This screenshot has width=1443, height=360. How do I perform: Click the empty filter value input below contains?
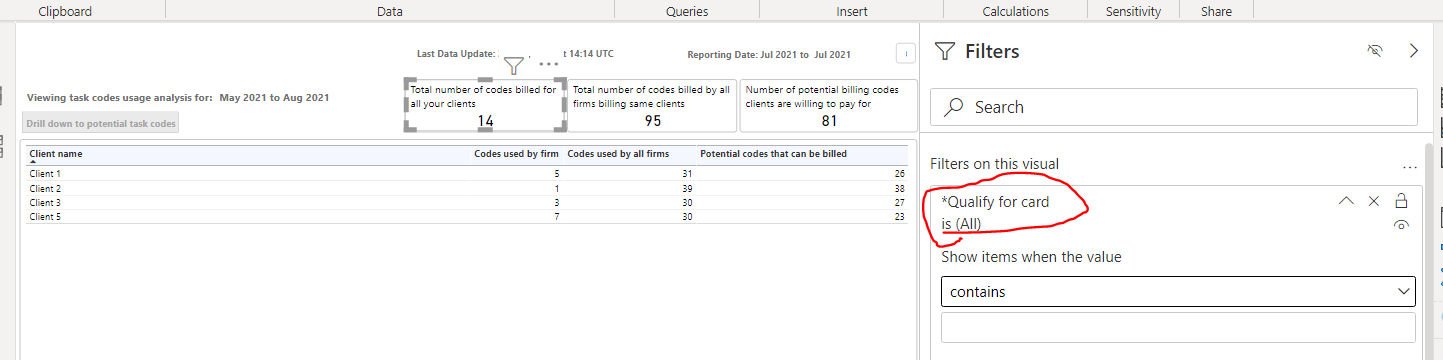1178,328
